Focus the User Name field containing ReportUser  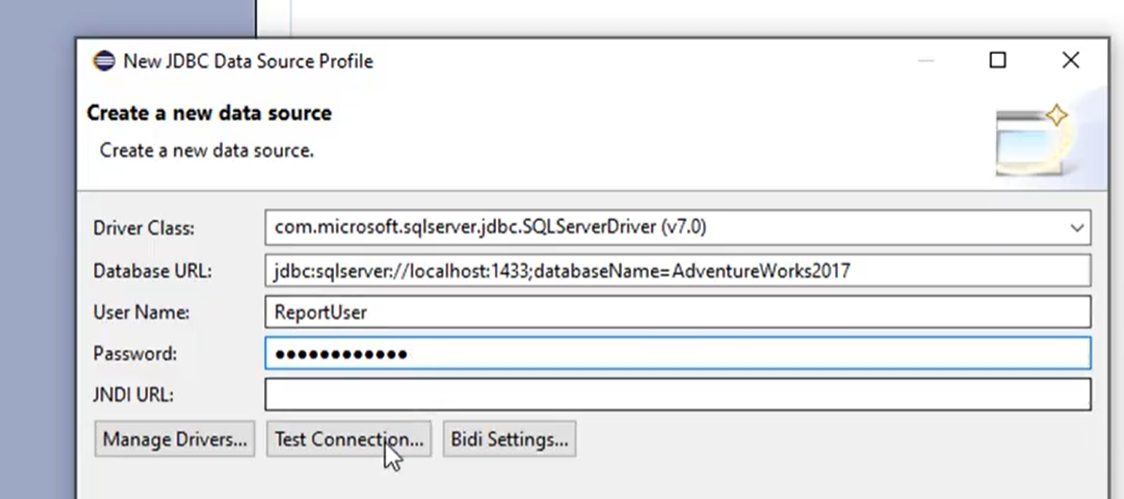677,313
